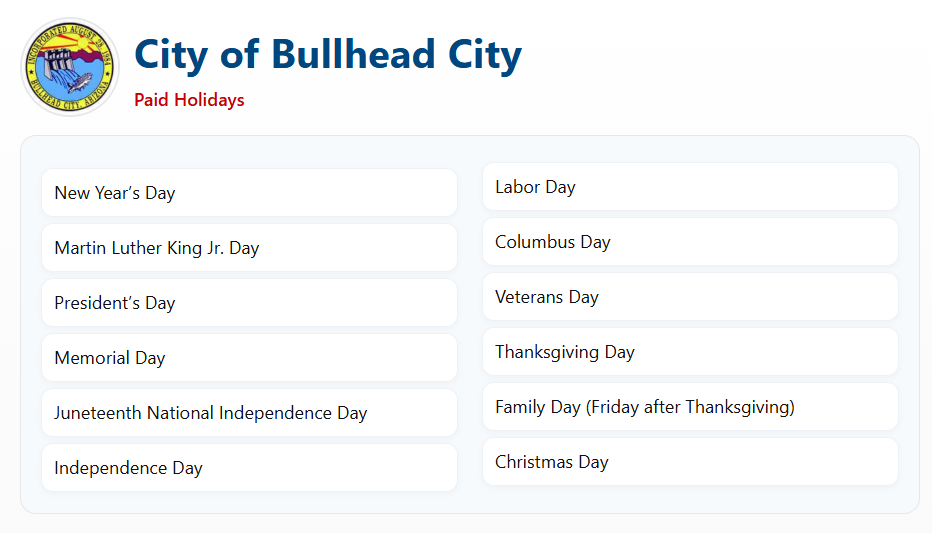Open the Labor Day entry
The width and height of the screenshot is (932, 533).
coord(690,187)
